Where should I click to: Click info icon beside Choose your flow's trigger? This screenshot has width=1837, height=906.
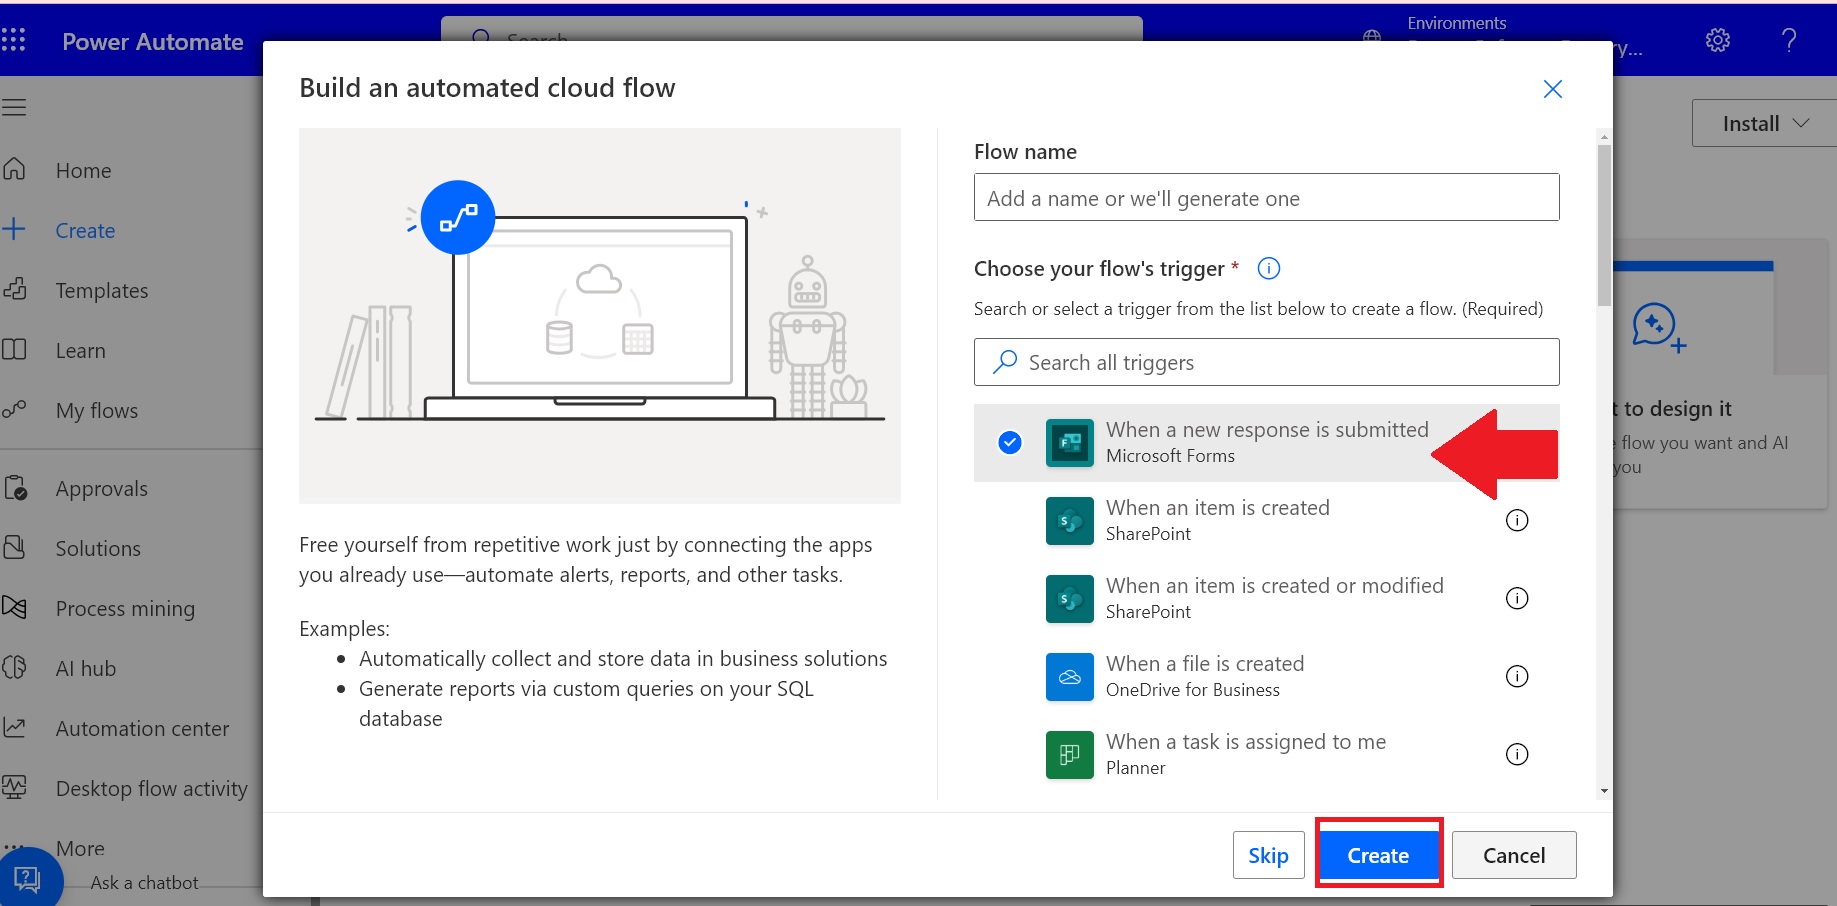(x=1268, y=268)
